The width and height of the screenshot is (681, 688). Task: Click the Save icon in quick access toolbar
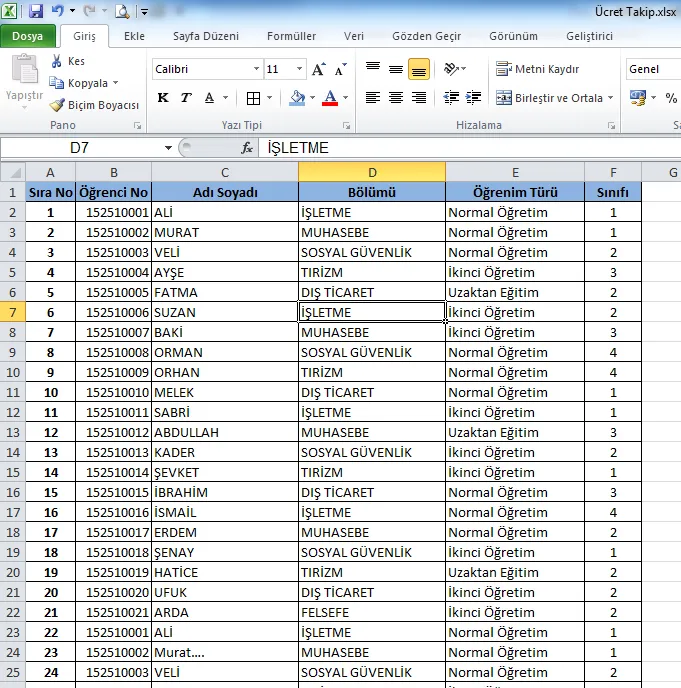coord(36,12)
